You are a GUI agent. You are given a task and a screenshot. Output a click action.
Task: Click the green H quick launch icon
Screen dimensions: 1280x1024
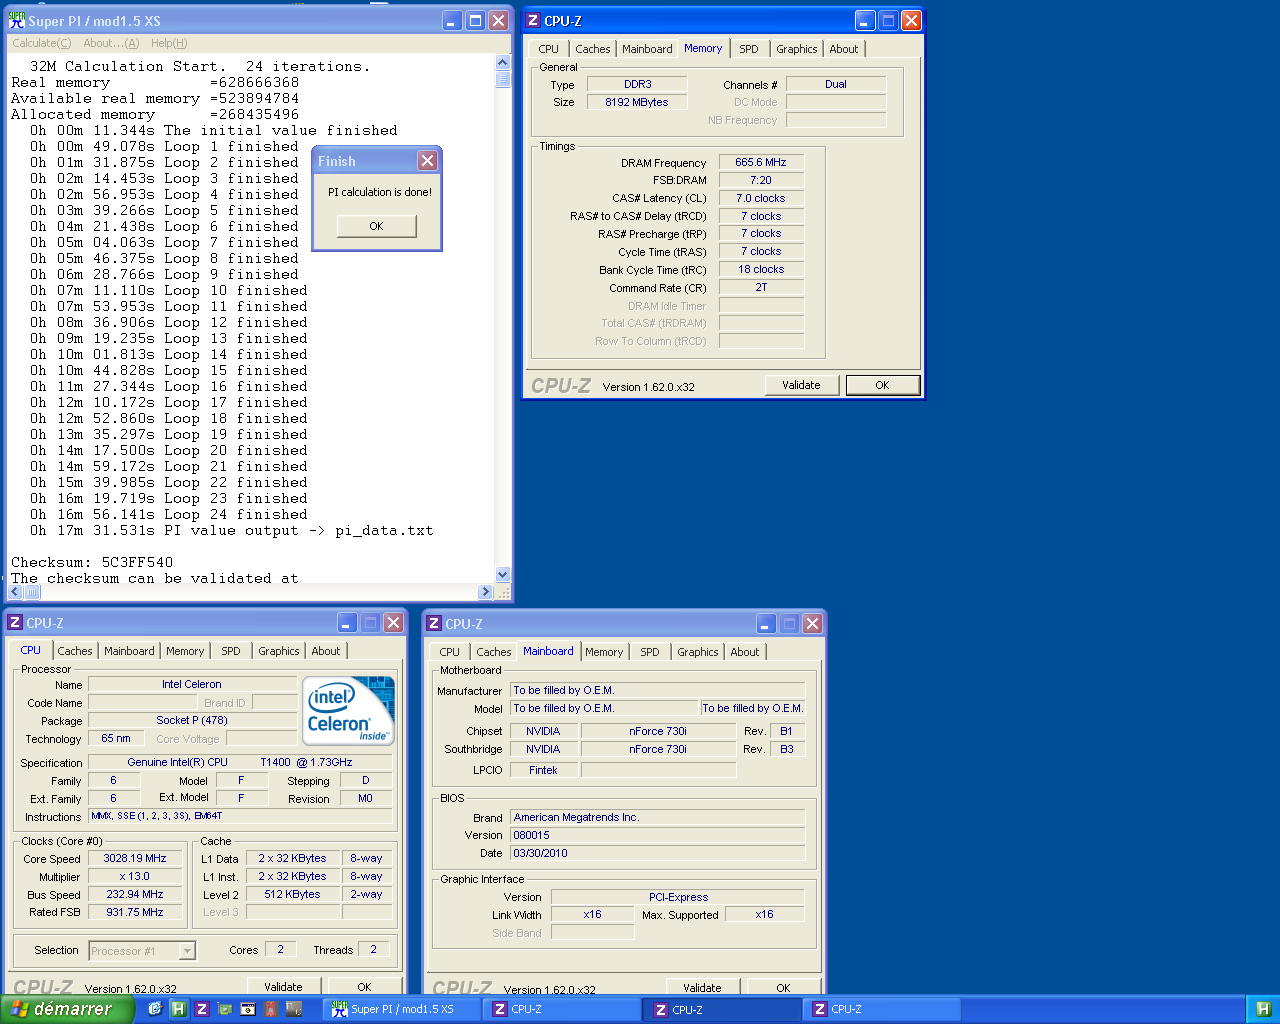click(x=178, y=1009)
